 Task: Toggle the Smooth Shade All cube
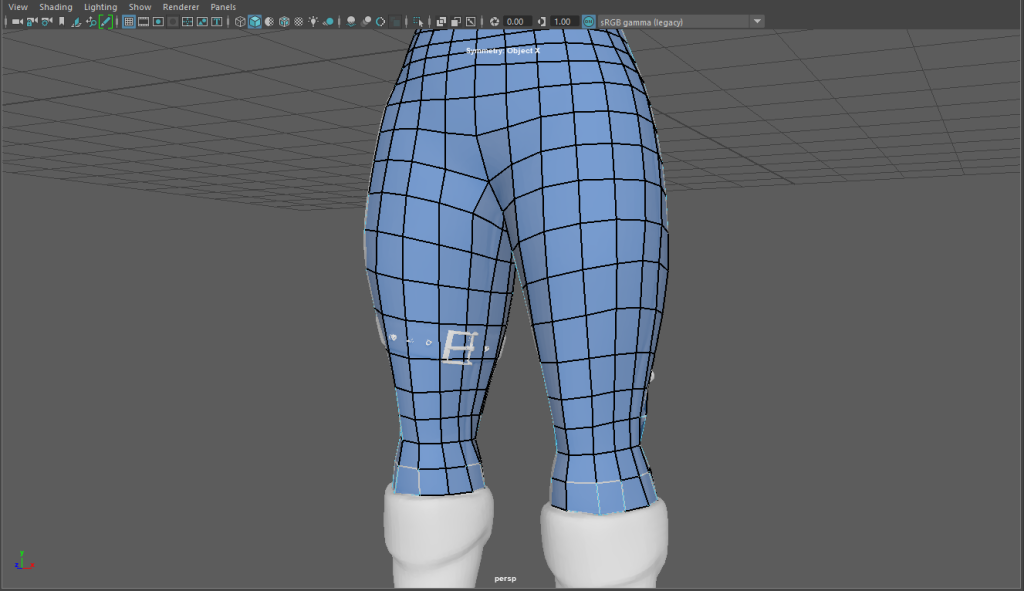coord(255,21)
